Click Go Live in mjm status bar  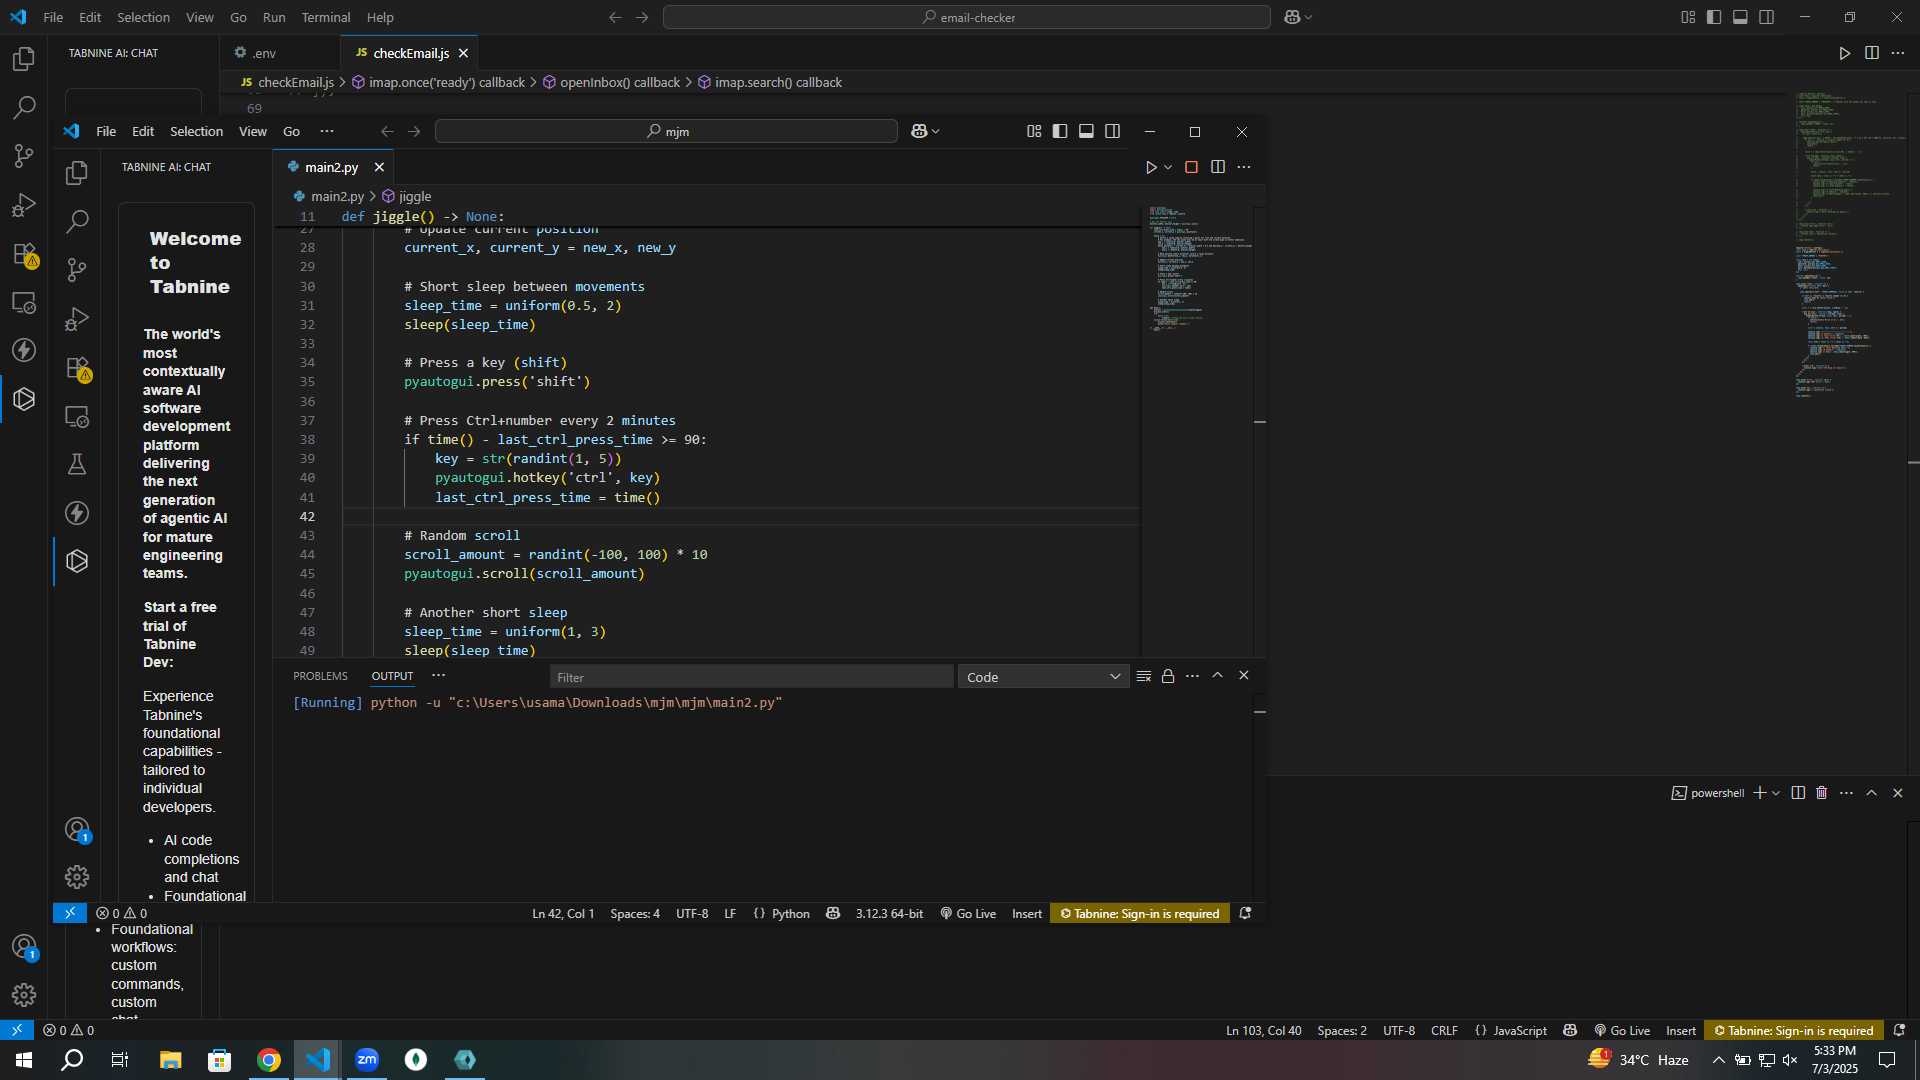pos(968,914)
